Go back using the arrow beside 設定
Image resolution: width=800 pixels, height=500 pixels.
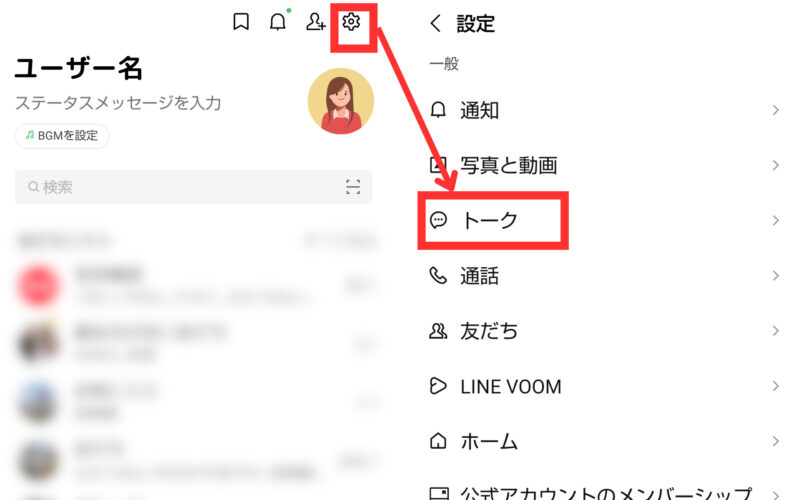coord(435,23)
